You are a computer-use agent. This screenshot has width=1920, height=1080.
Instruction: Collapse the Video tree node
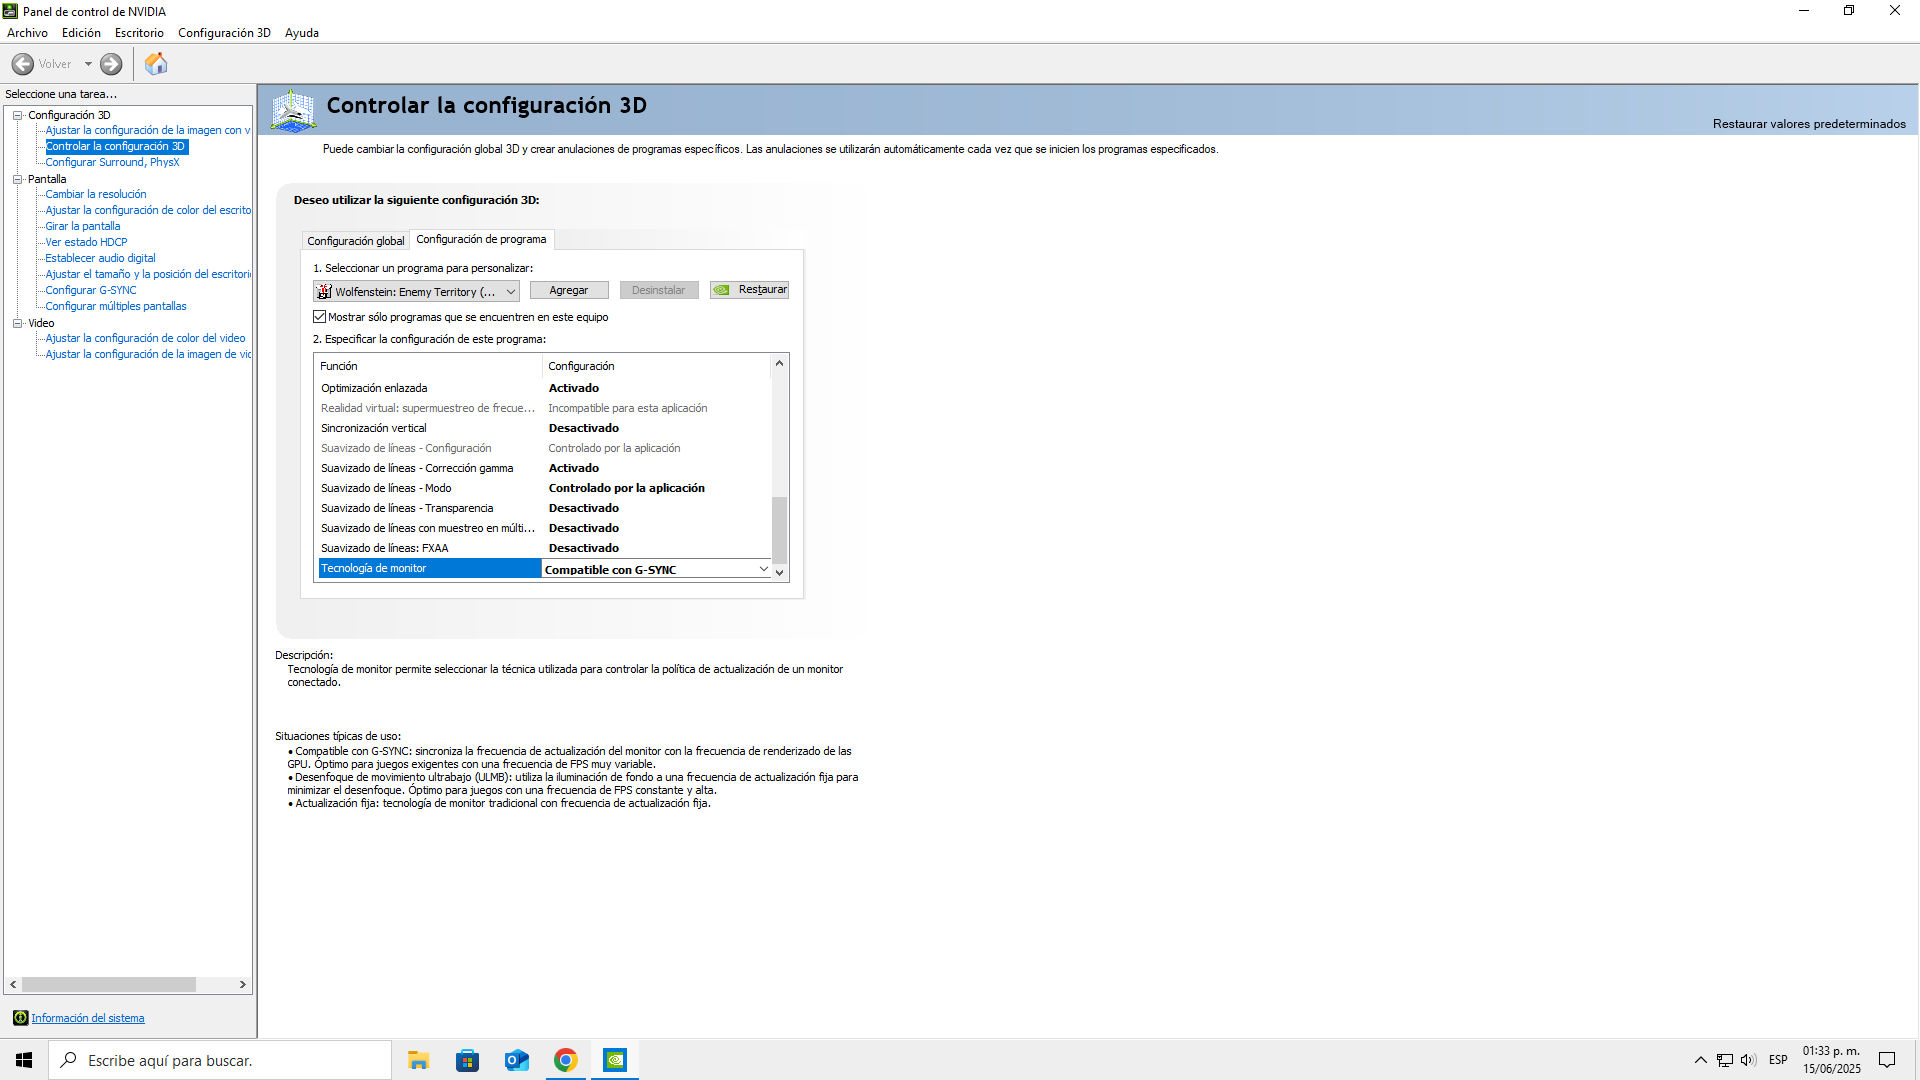tap(17, 323)
